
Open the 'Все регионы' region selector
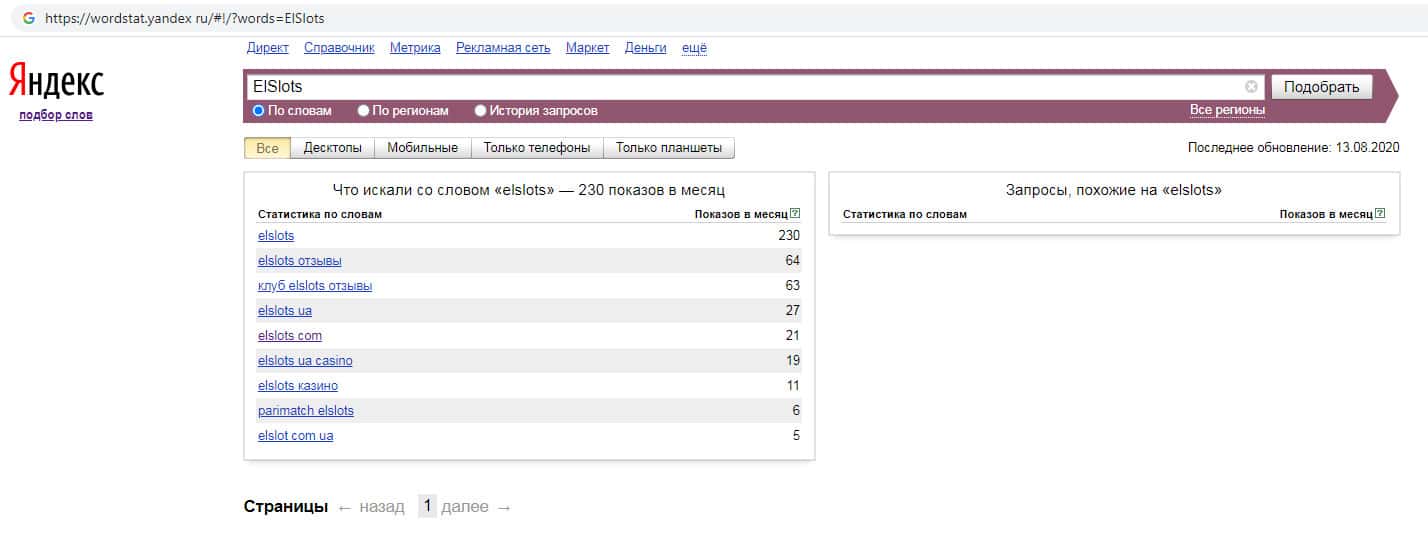(1227, 110)
